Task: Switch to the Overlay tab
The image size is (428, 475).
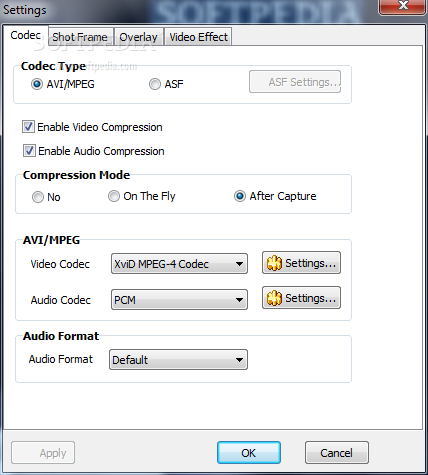Action: click(x=138, y=37)
